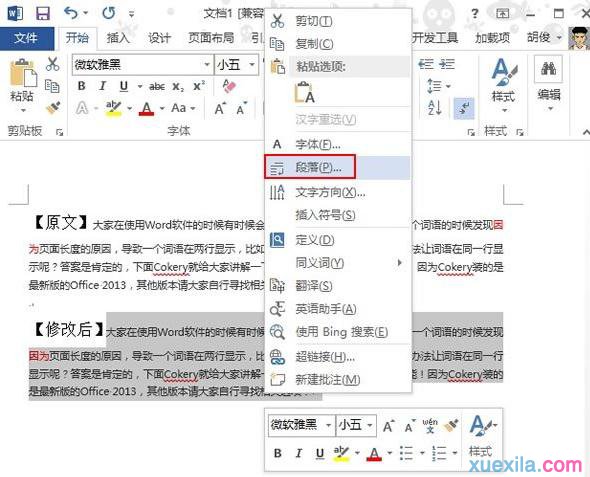Viewport: 590px width, 477px height.
Task: Click the ribbon Cut scissors icon
Action: [53, 64]
